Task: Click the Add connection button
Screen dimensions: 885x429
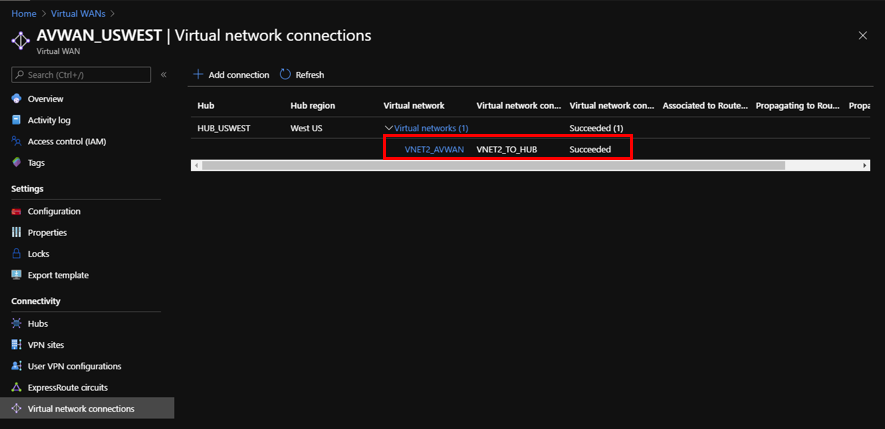Action: (x=231, y=75)
